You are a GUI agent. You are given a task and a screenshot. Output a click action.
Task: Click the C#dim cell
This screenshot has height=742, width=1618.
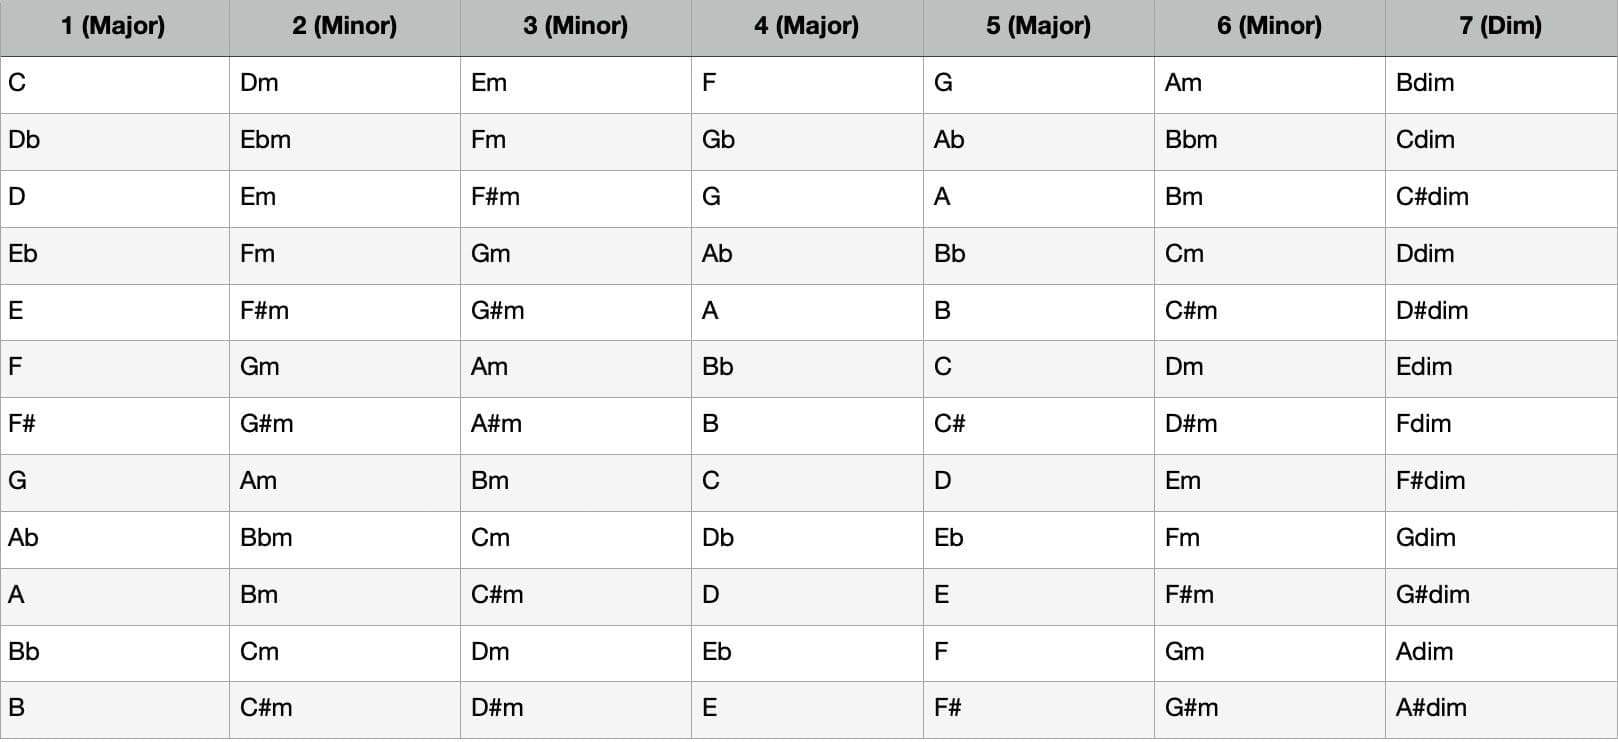point(1432,197)
